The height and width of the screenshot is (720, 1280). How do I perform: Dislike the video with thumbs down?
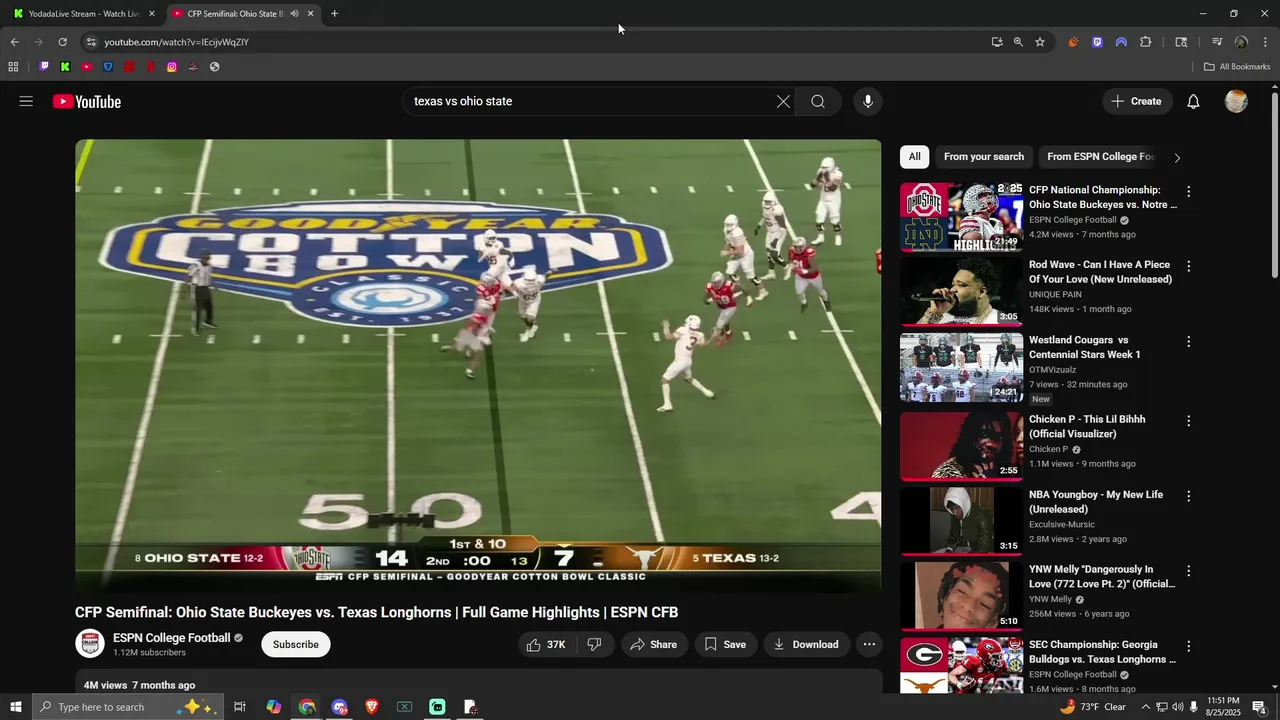(x=594, y=645)
